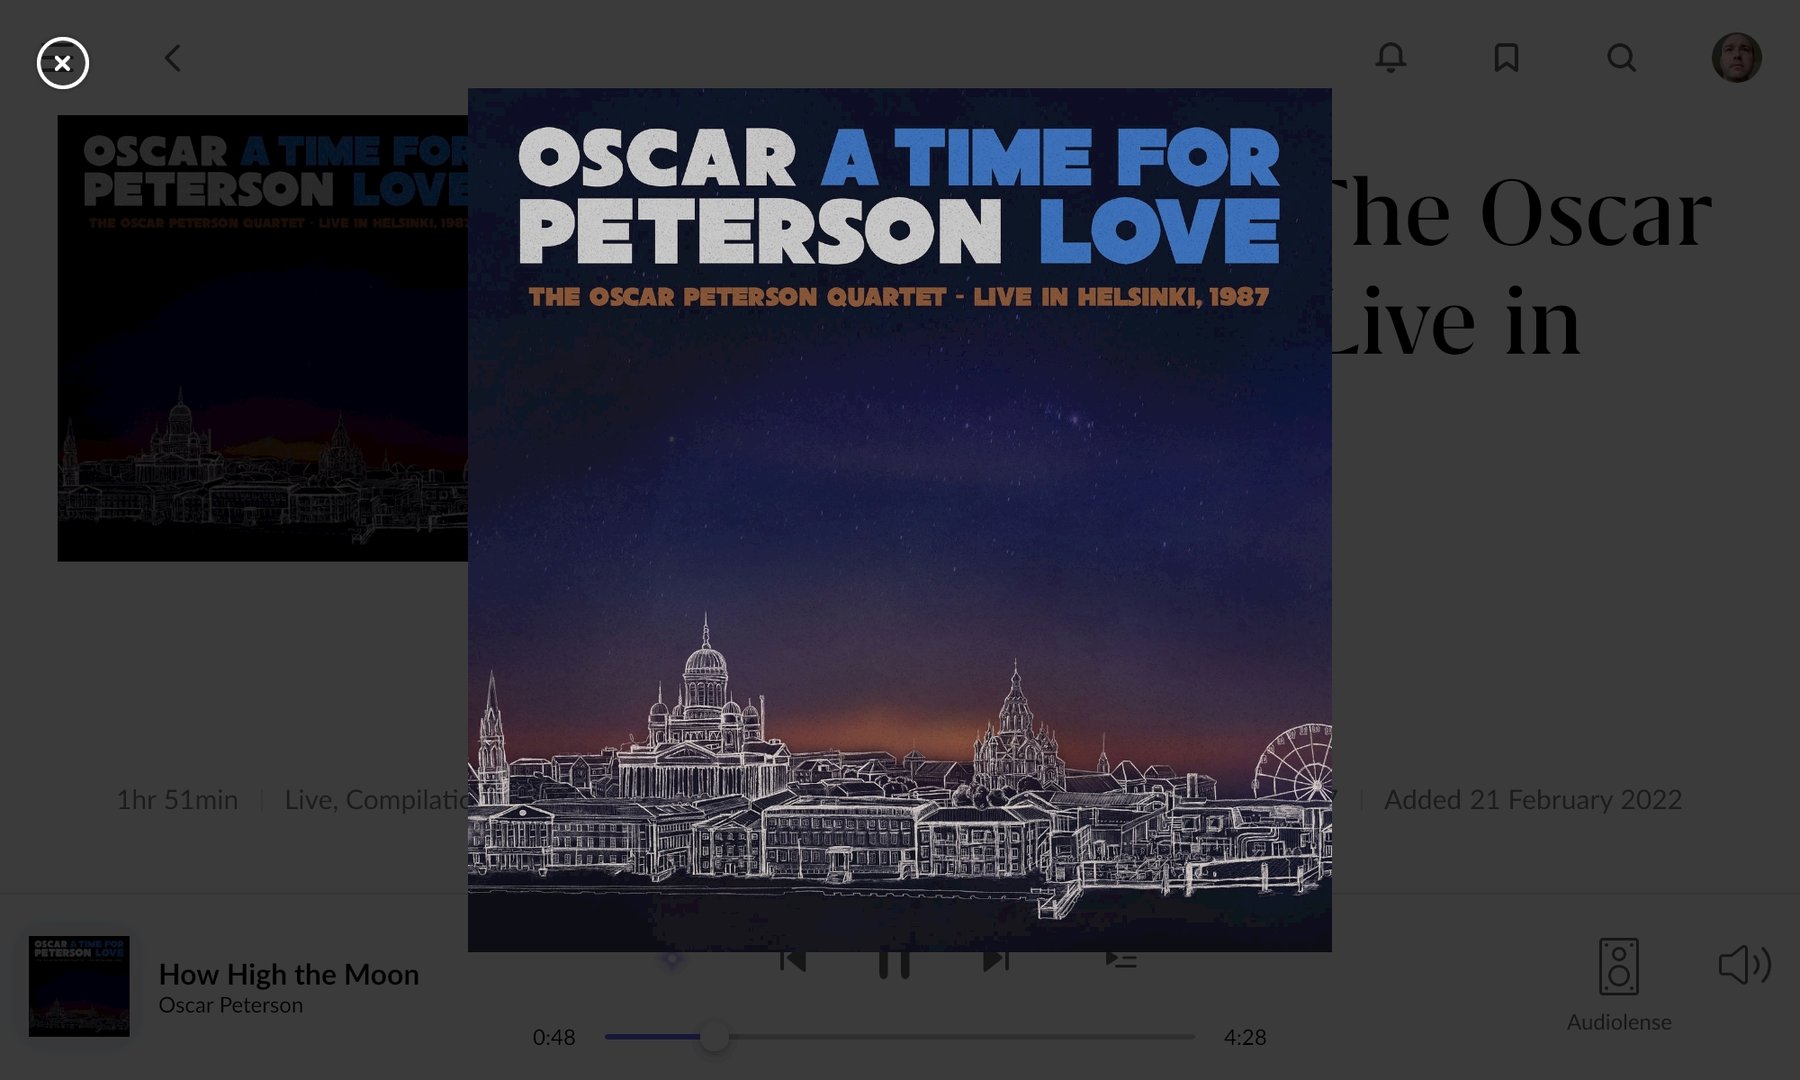This screenshot has height=1080, width=1800.
Task: Close the enlarged album cover overlay
Action: (x=63, y=63)
